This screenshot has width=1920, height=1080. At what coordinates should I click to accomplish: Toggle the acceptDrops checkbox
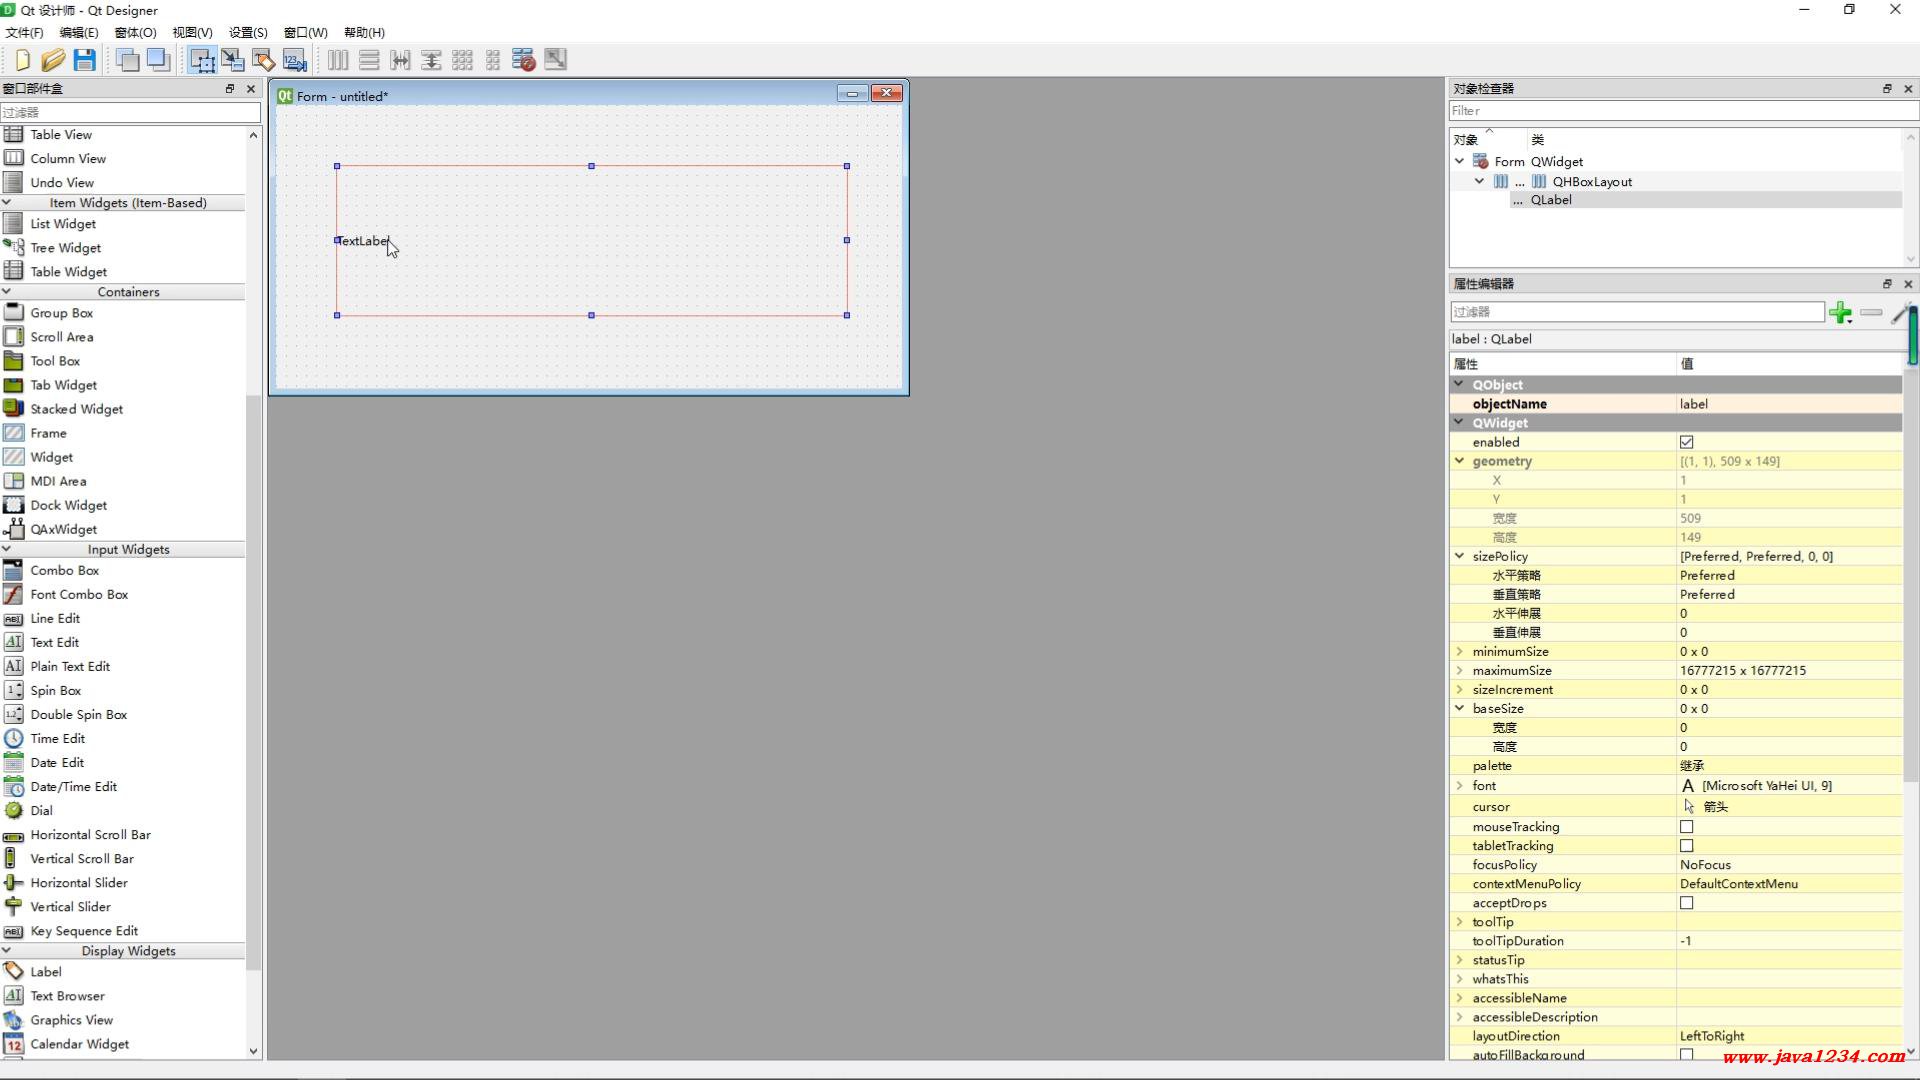1686,903
